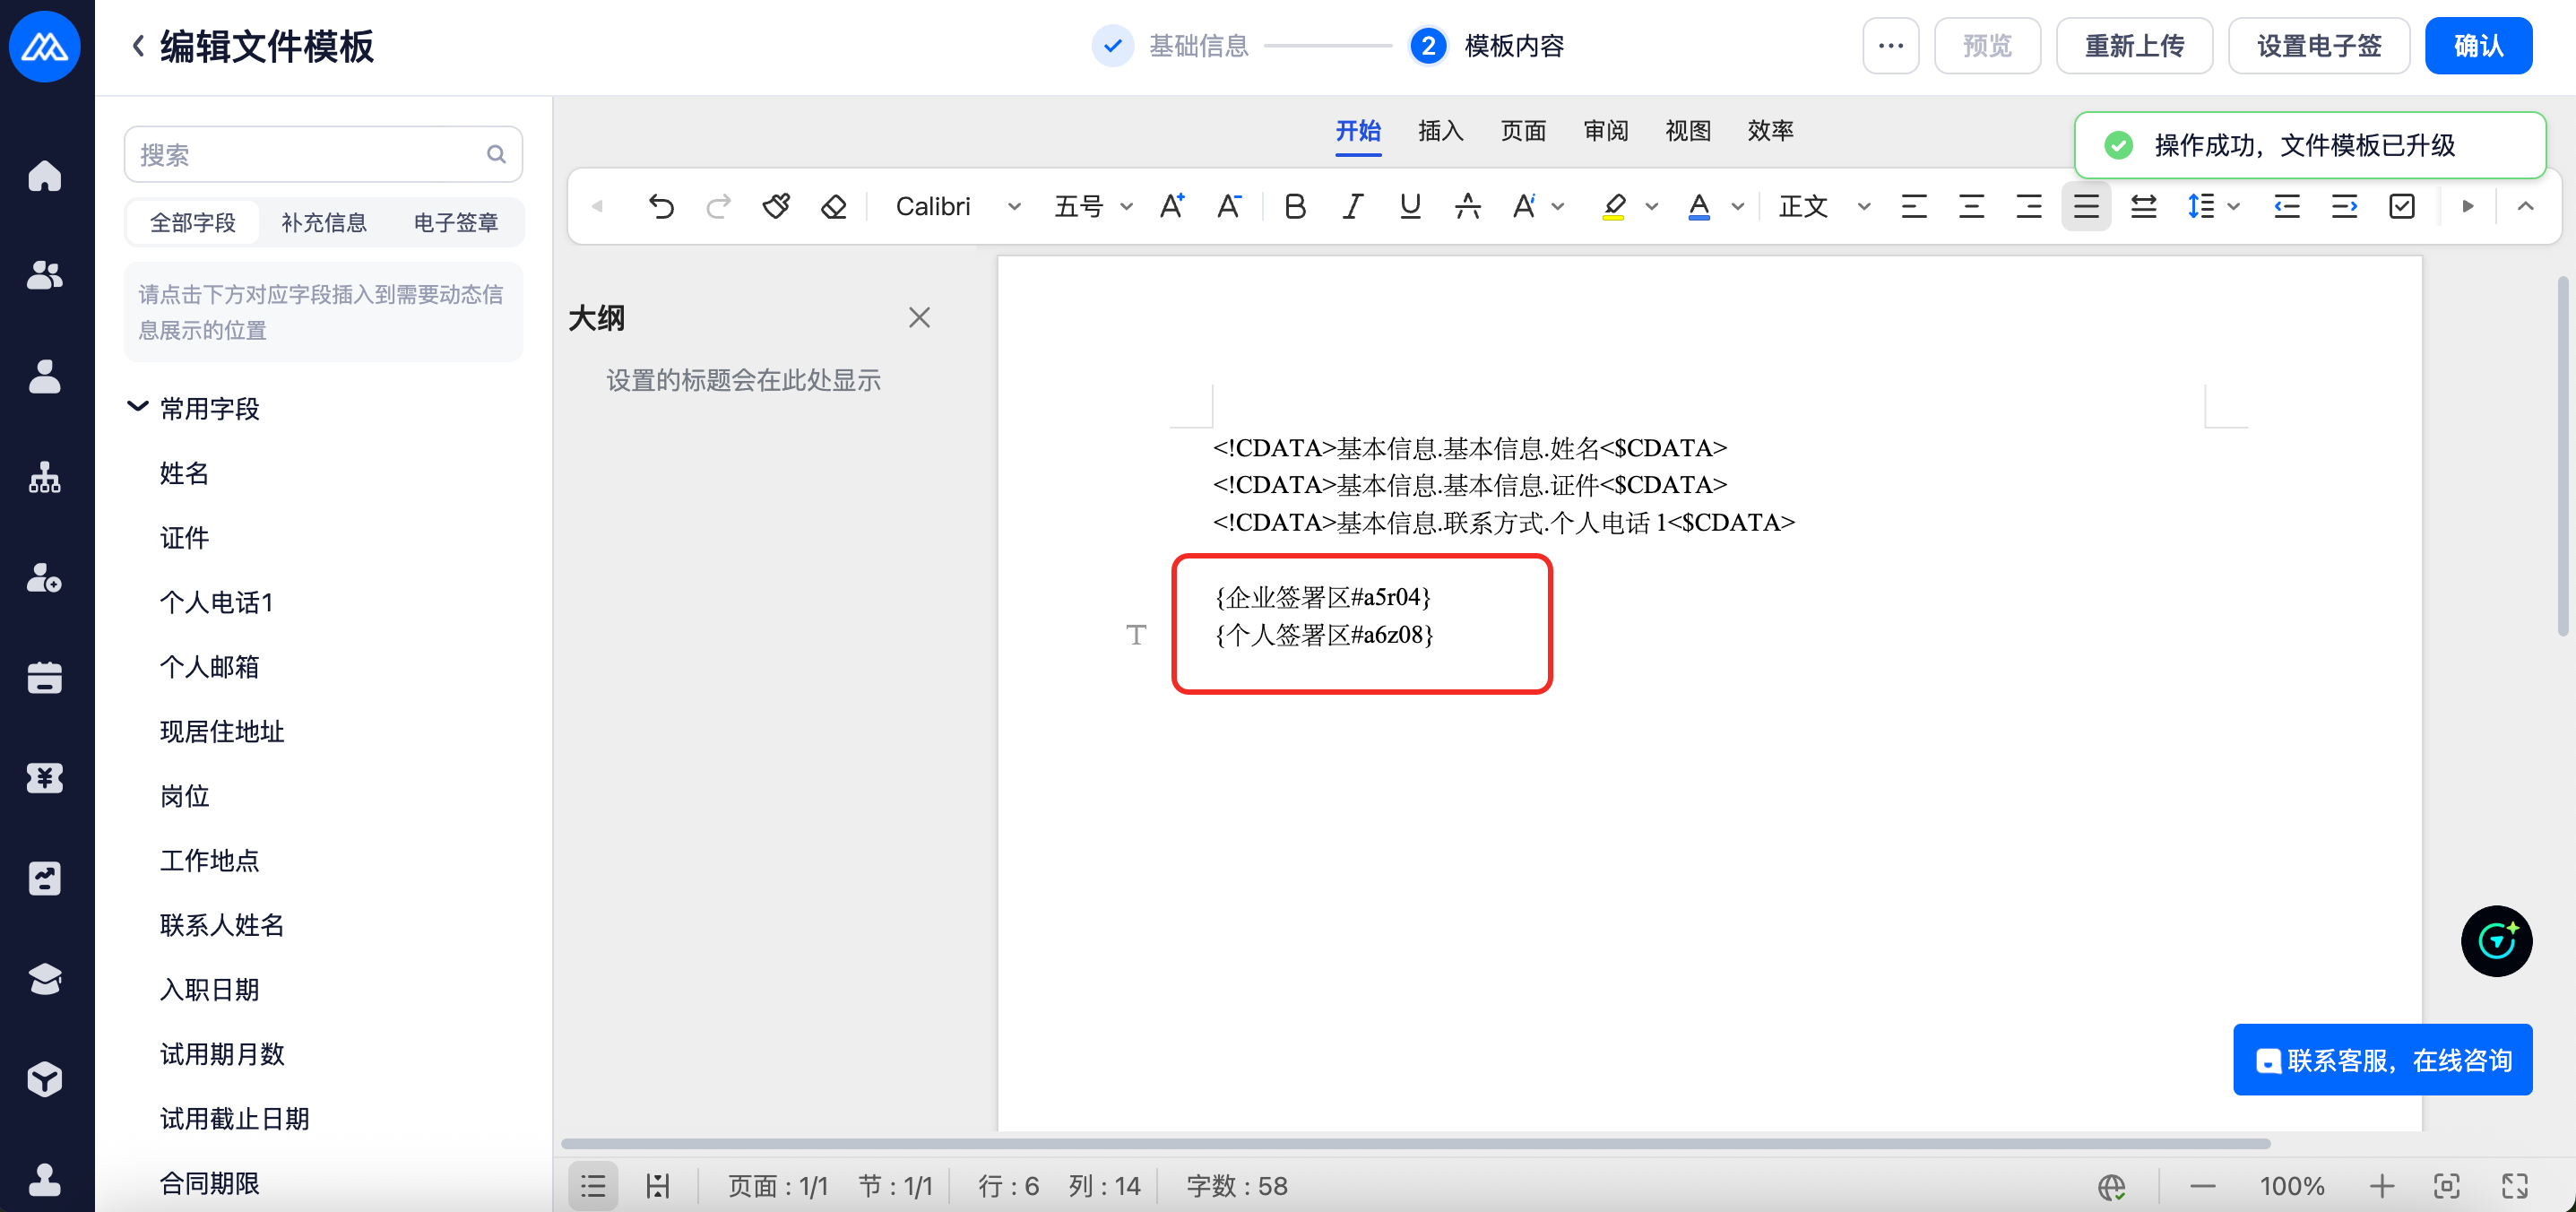Screen dimensions: 2576x1212
Task: Go back with the arrow beside 编辑文件模板
Action: [139, 46]
